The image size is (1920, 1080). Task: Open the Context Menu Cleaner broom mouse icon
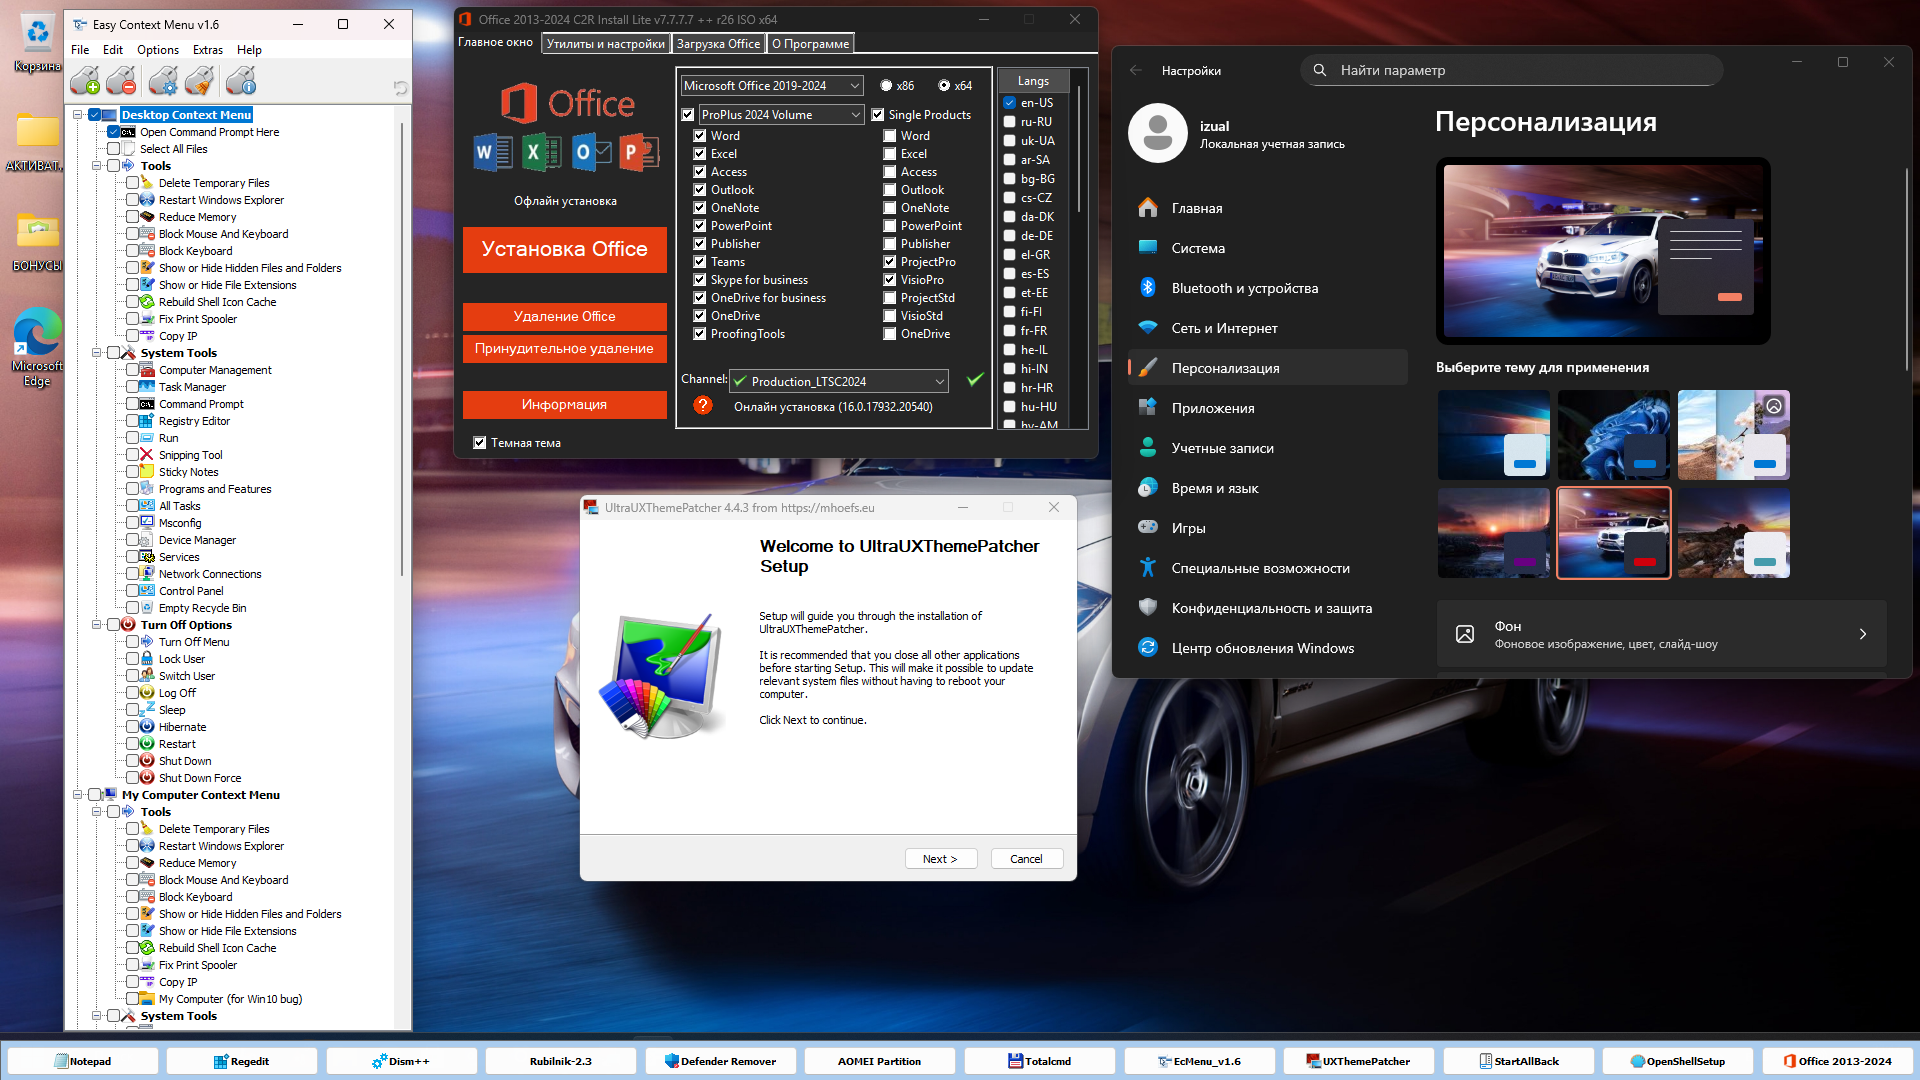[x=199, y=81]
